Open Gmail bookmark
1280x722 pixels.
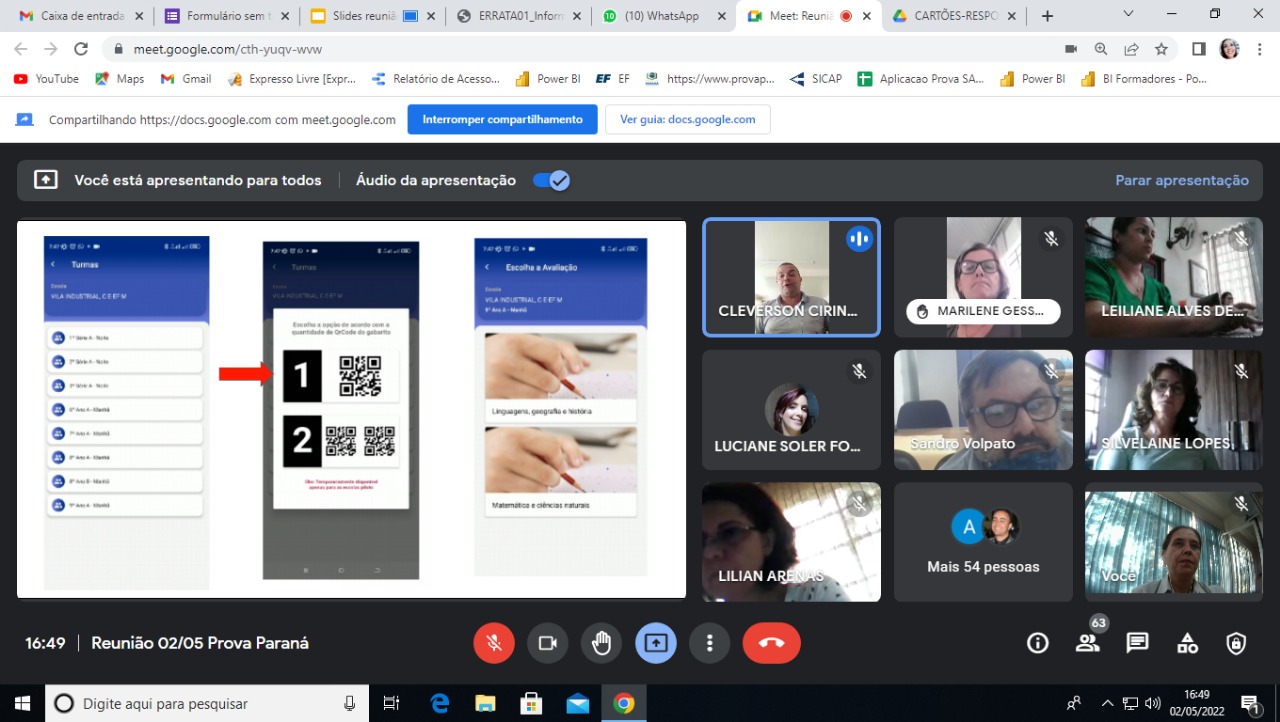coord(186,79)
